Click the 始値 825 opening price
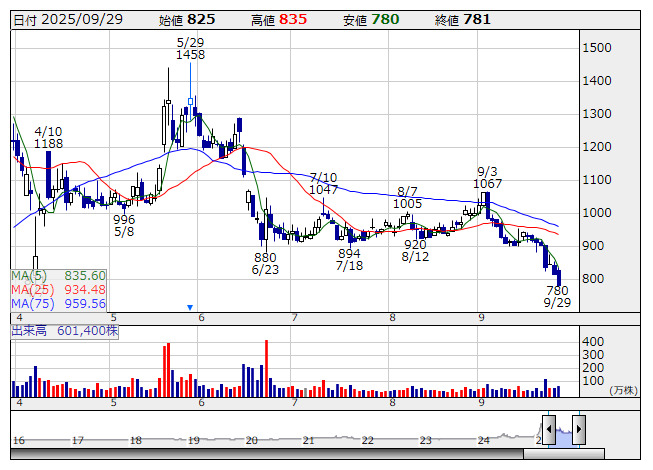The width and height of the screenshot is (653, 470). coord(187,20)
